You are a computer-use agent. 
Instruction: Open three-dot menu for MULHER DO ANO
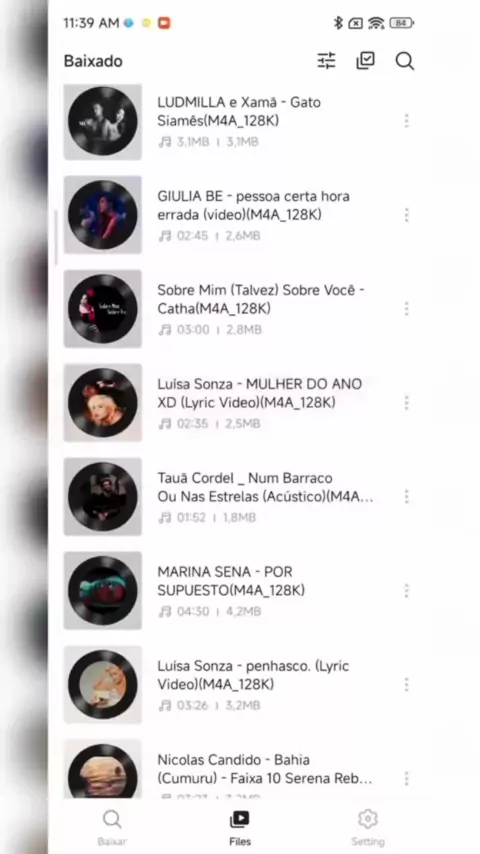406,403
